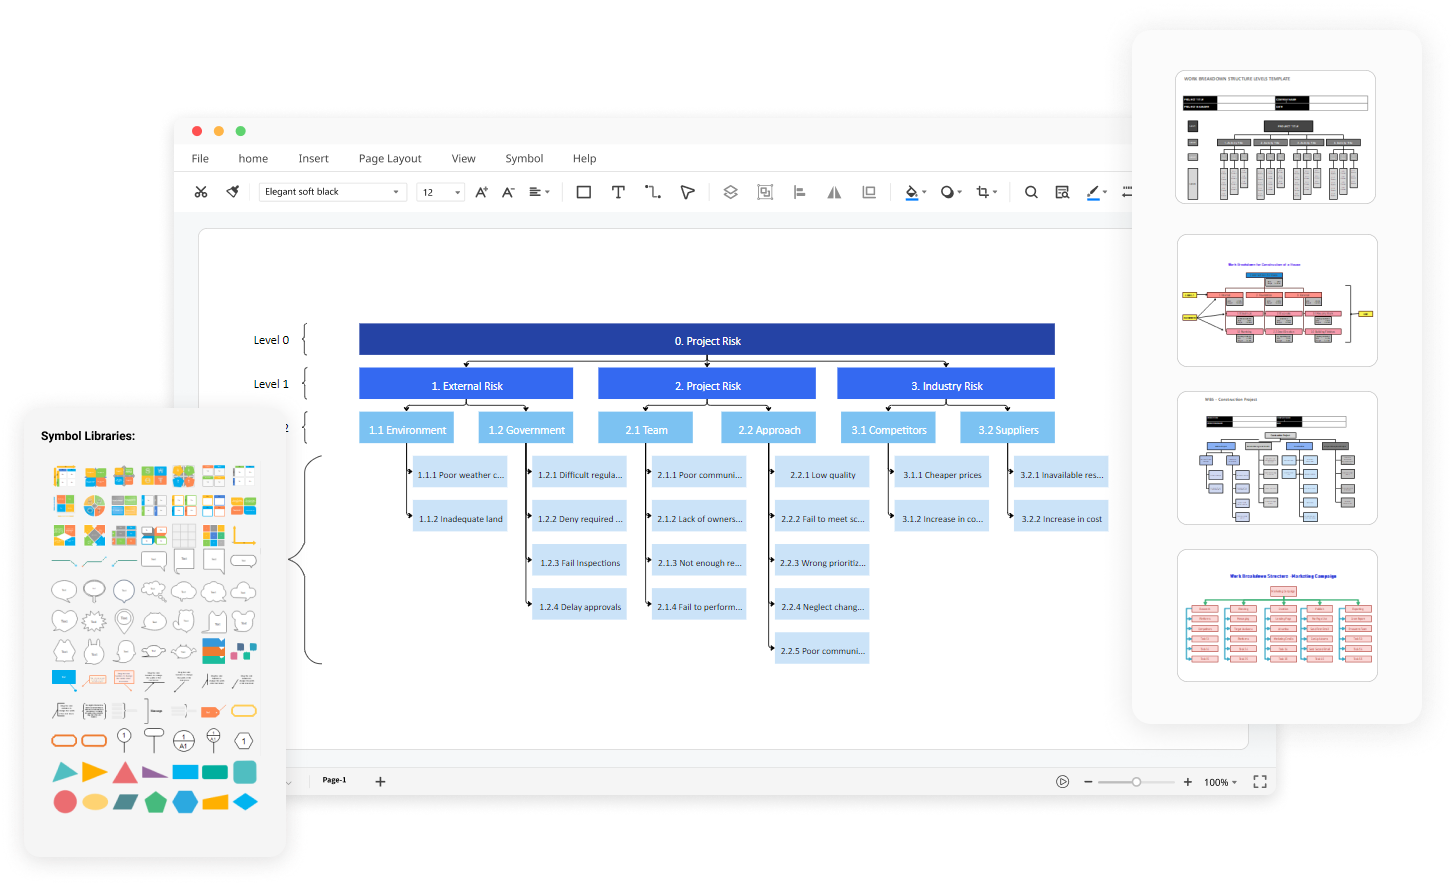Expand the 100% zoom level dropdown

click(1221, 782)
